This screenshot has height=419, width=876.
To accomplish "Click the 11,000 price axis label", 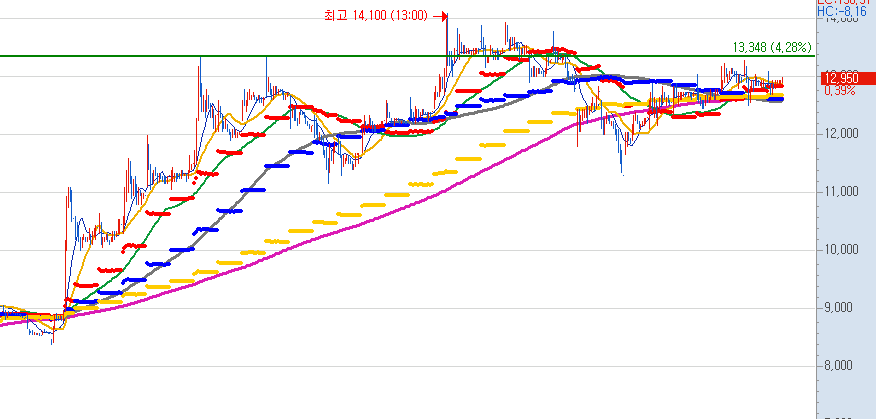I will click(x=840, y=192).
